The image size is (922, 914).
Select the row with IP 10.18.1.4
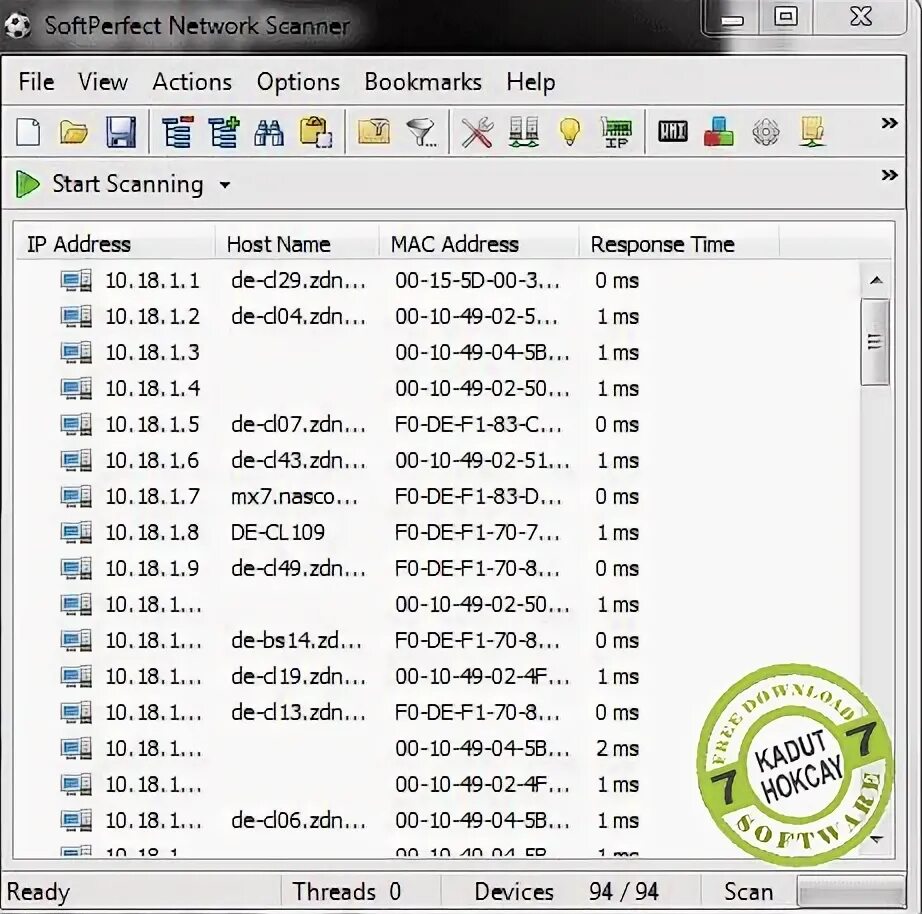tap(437, 388)
